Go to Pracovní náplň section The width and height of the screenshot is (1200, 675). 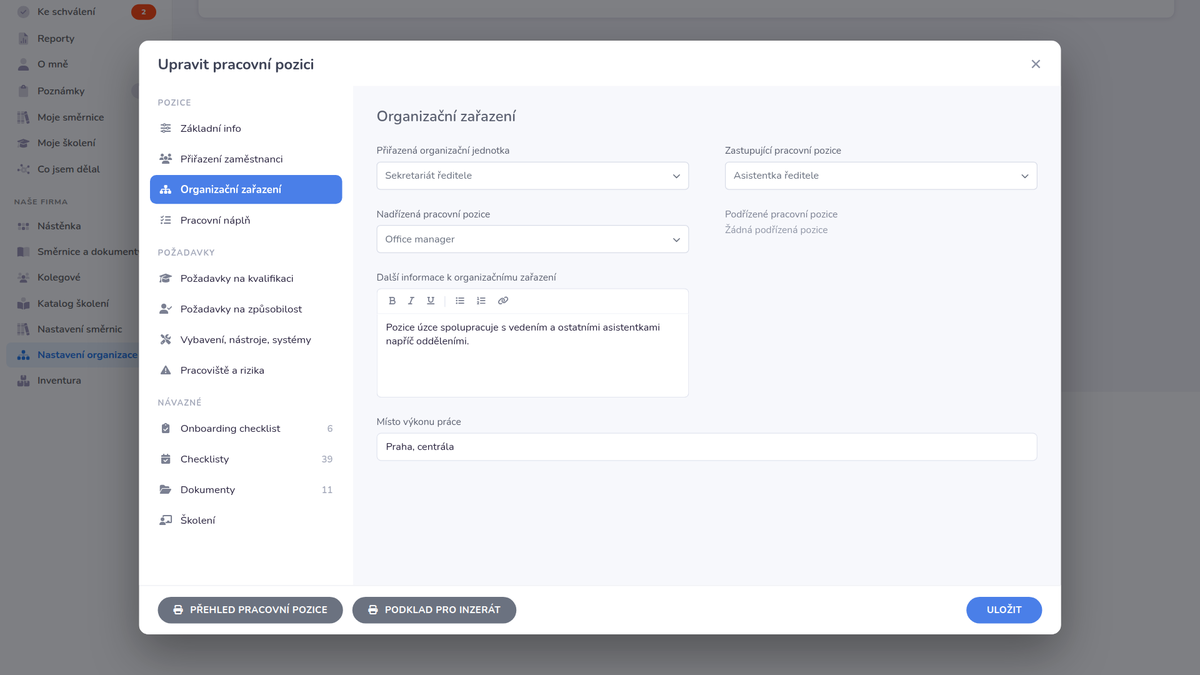246,220
